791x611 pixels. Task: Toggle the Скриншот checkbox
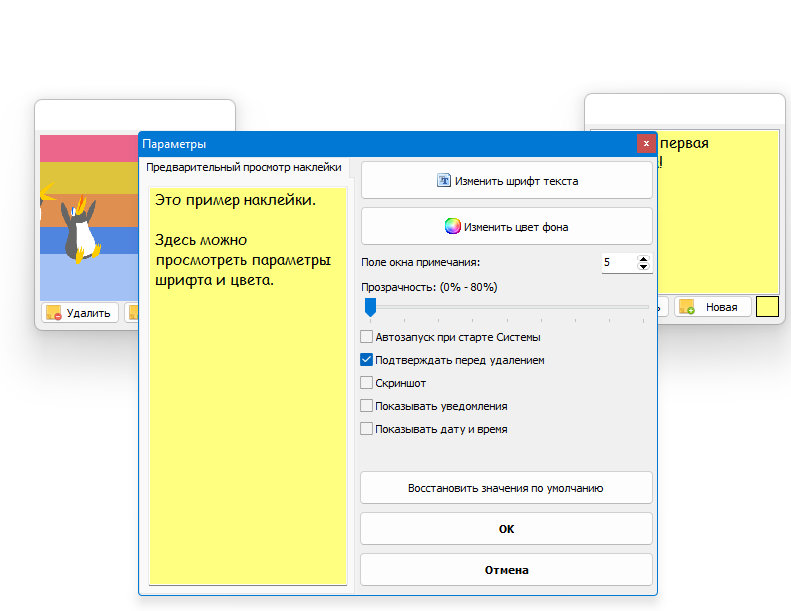[x=367, y=382]
